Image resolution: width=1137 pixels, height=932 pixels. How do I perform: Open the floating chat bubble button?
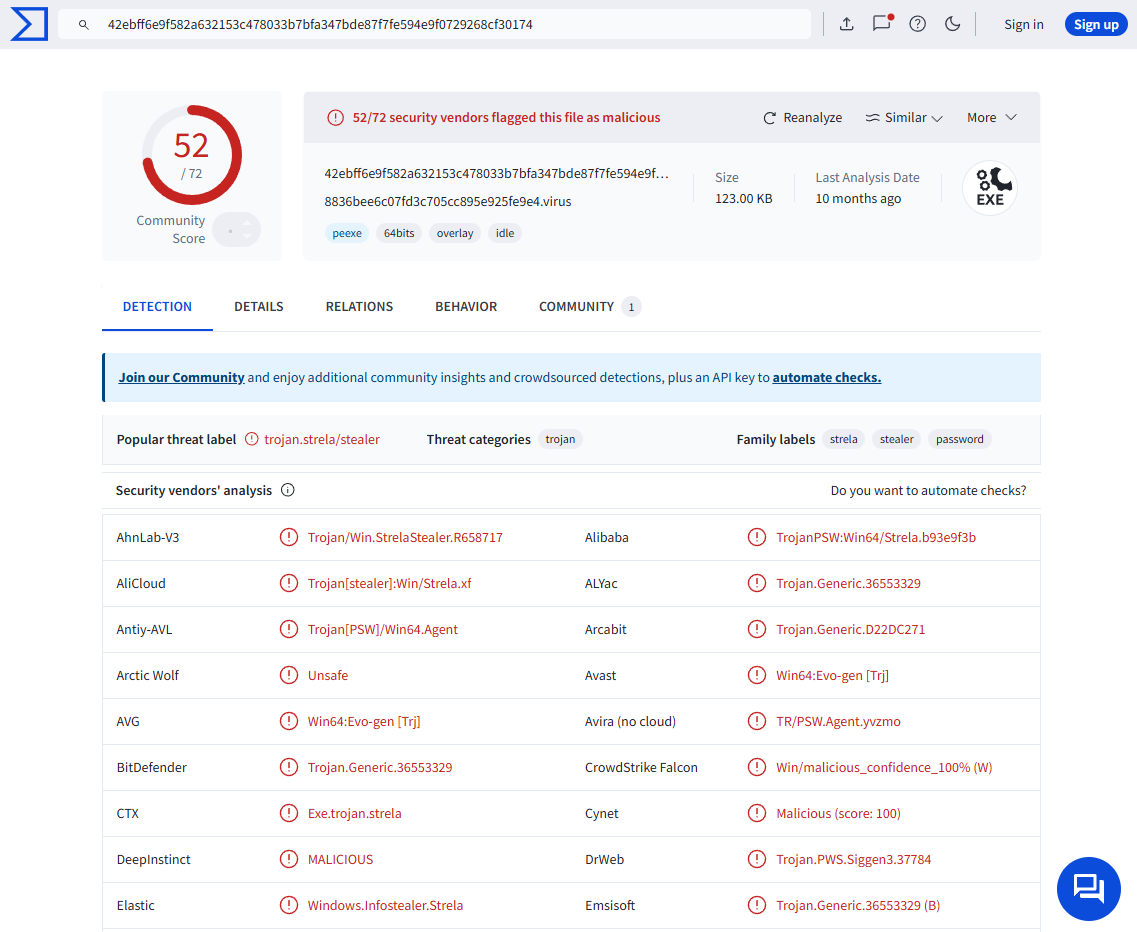[x=1088, y=888]
